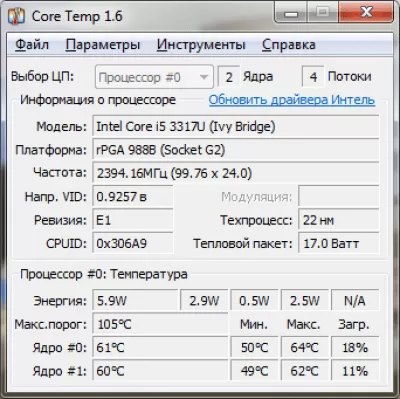Click the Ревизия label
This screenshot has height=399, width=400.
[x=60, y=220]
